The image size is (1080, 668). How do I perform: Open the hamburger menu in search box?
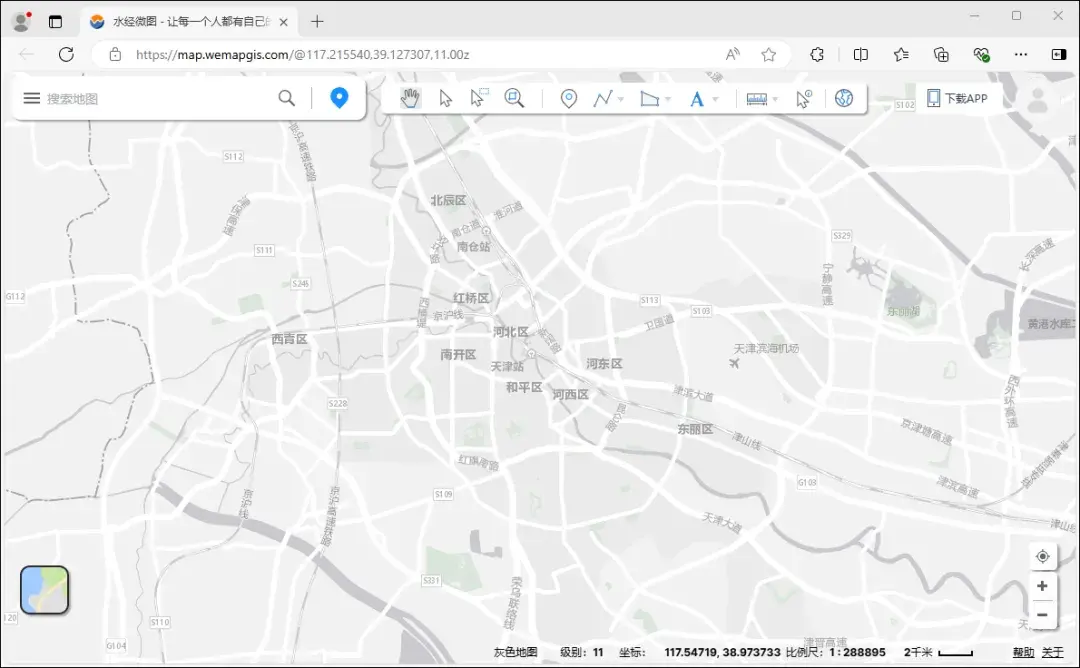(32, 98)
